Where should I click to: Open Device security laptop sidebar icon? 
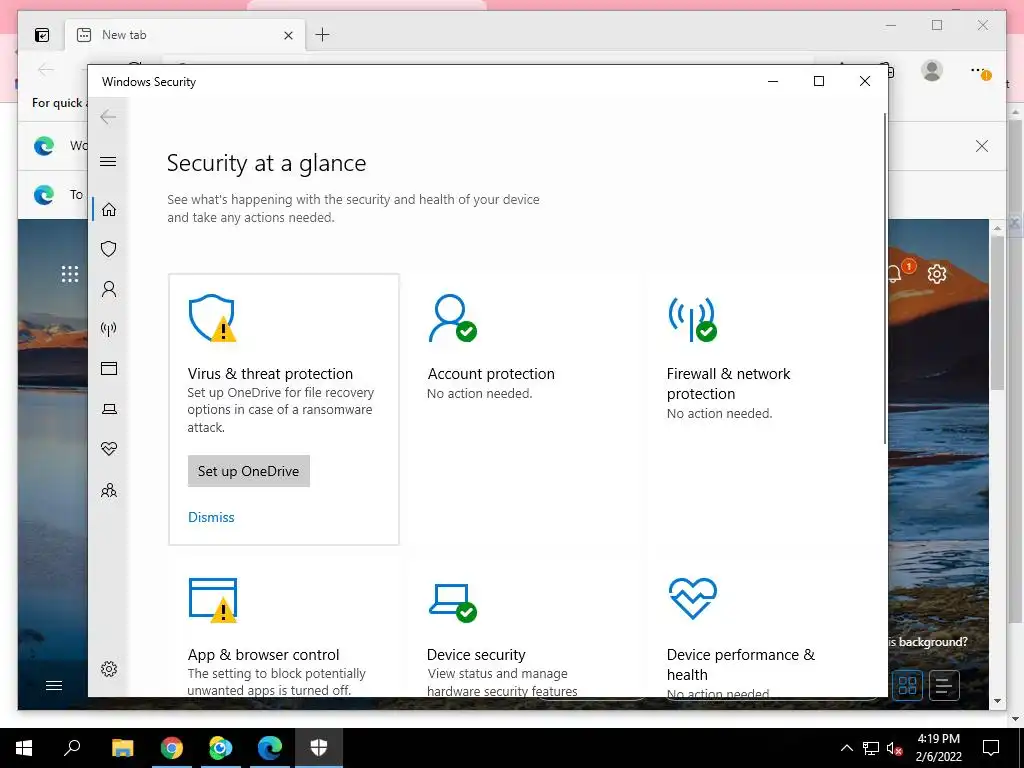tap(109, 409)
